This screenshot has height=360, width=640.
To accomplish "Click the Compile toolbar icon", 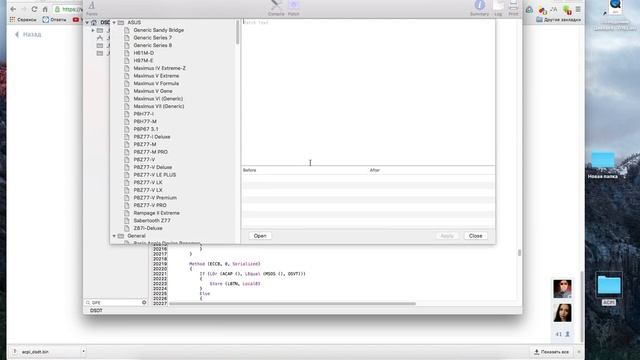I will click(276, 8).
